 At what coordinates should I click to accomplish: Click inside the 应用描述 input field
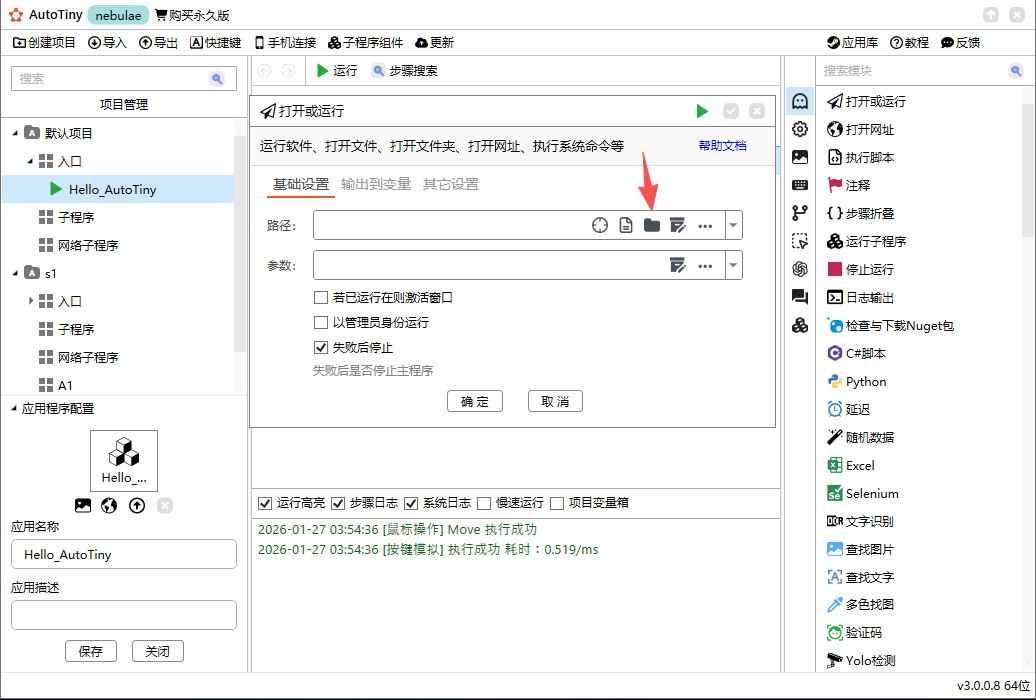123,614
